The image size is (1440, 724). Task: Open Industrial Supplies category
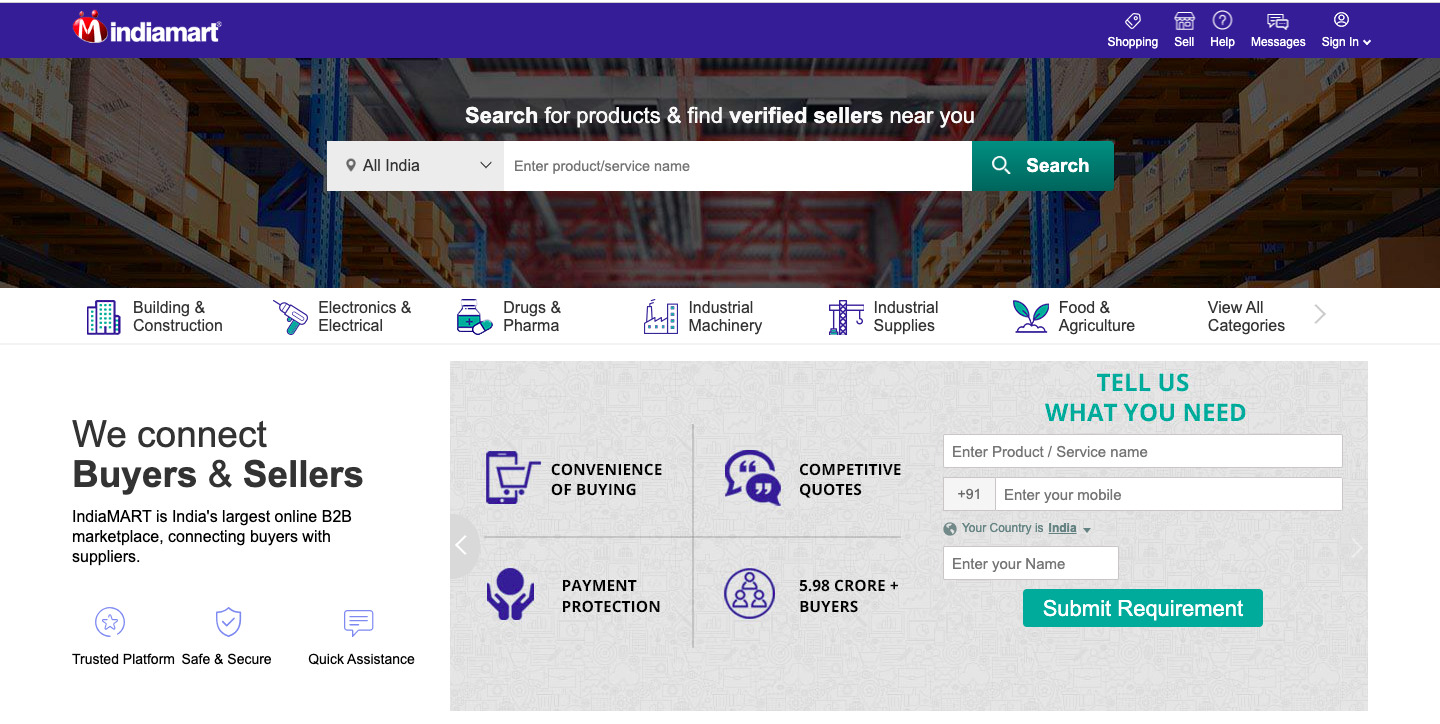click(x=883, y=317)
